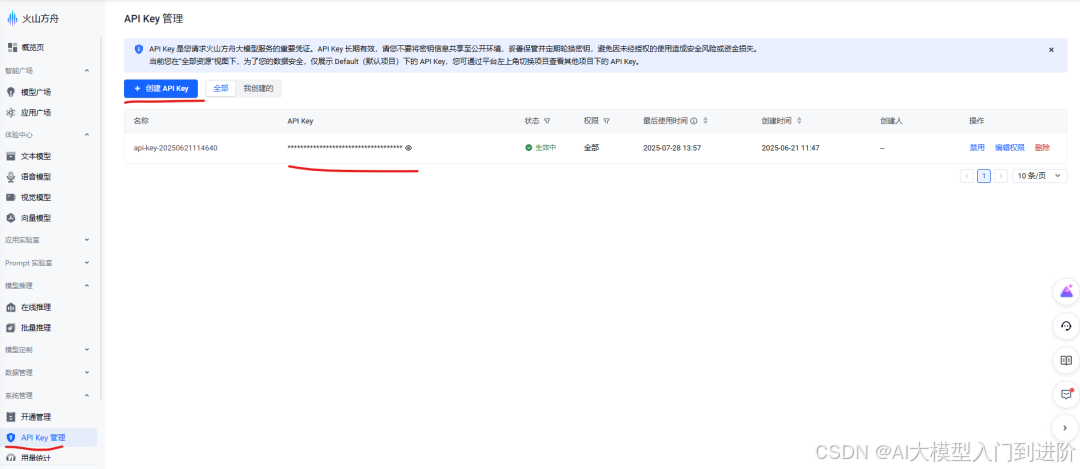Switch to the 我创建的 tab
Viewport: 1080px width, 469px height.
[x=258, y=89]
